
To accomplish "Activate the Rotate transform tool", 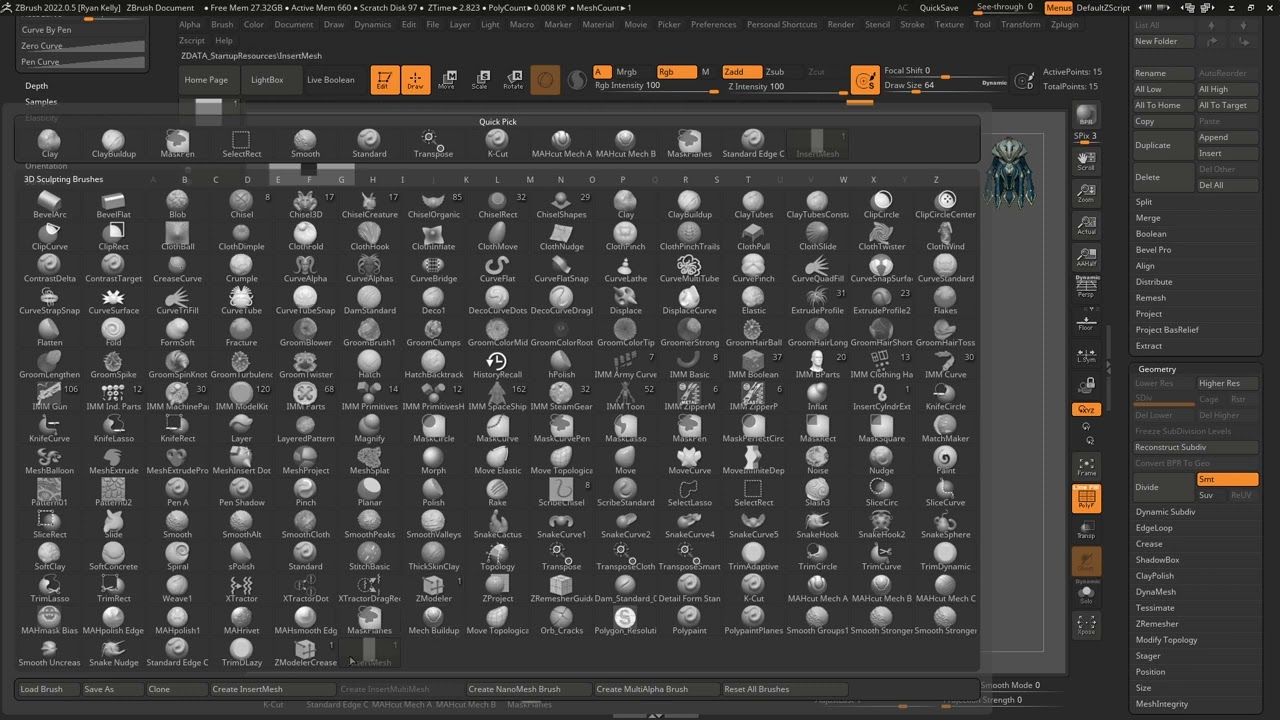I will [513, 79].
